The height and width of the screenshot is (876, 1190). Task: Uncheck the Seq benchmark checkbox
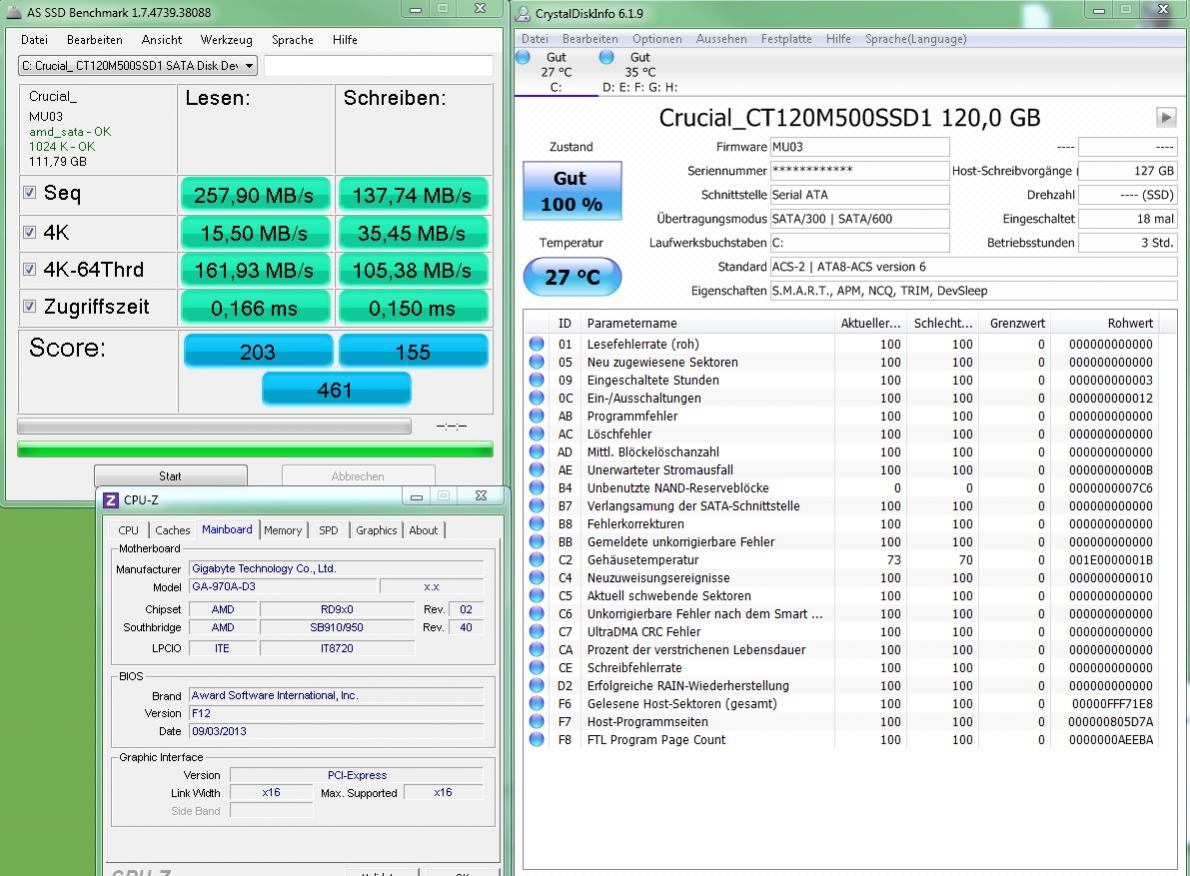click(29, 192)
